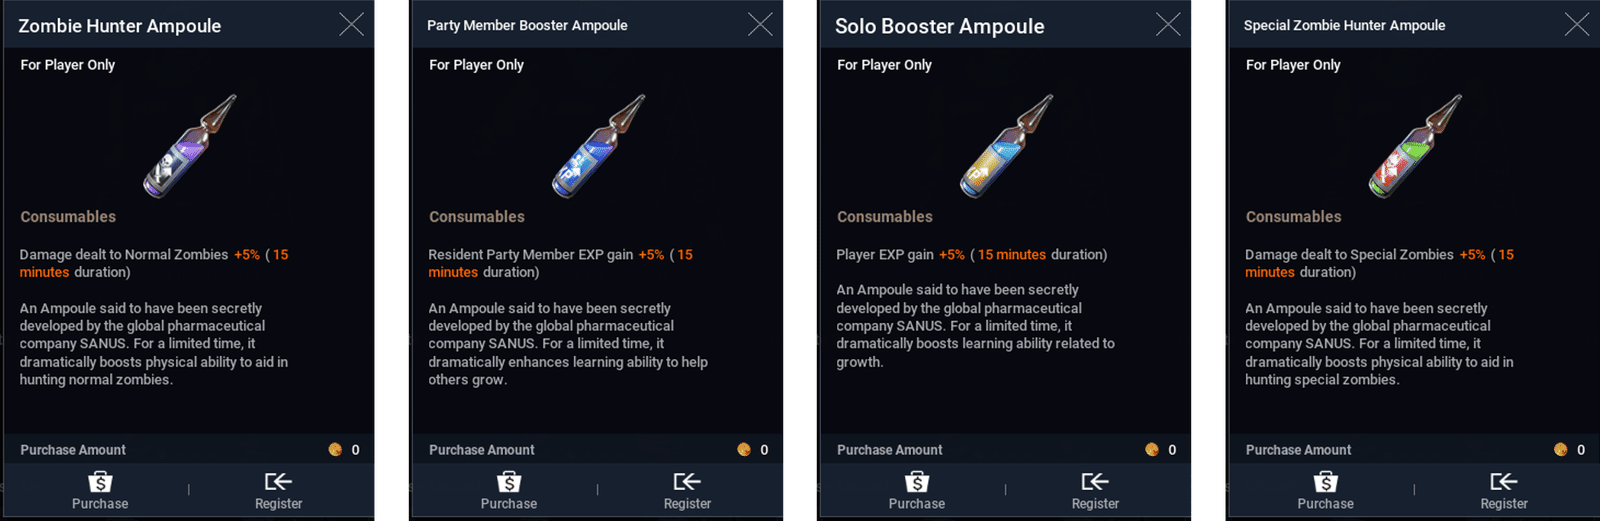Click Purchase icon in Zombie Hunter Ampoule panel
The height and width of the screenshot is (521, 1600).
click(x=100, y=482)
